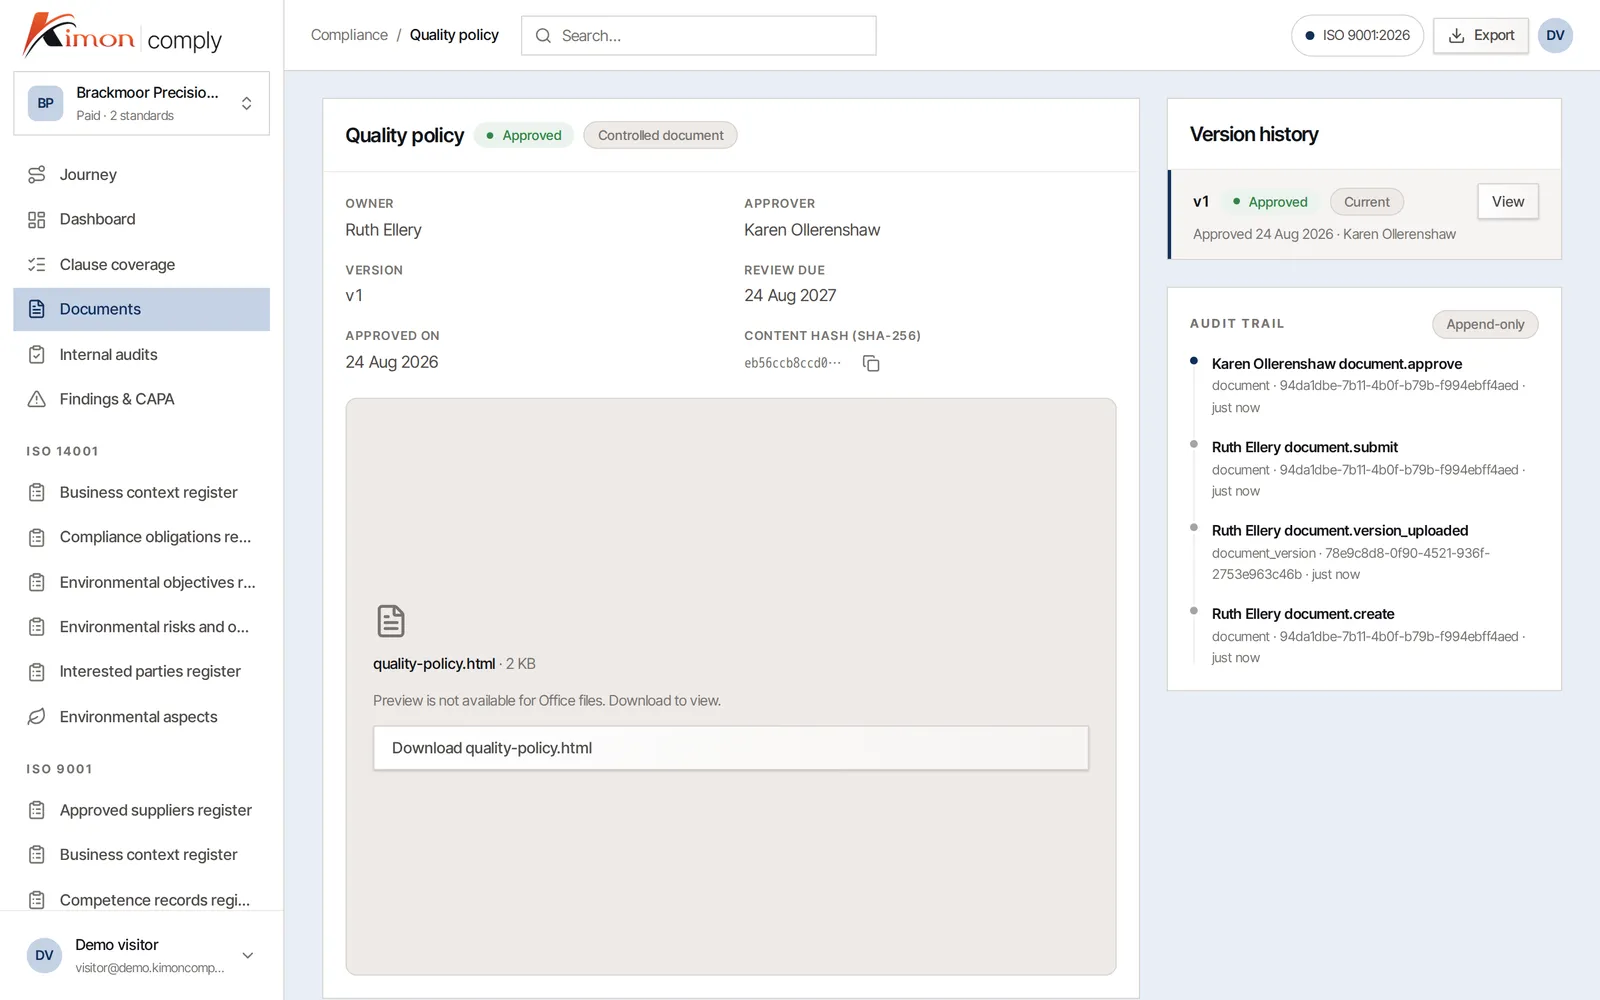Click the Compliance obligations register icon
The height and width of the screenshot is (1000, 1600).
tap(37, 538)
